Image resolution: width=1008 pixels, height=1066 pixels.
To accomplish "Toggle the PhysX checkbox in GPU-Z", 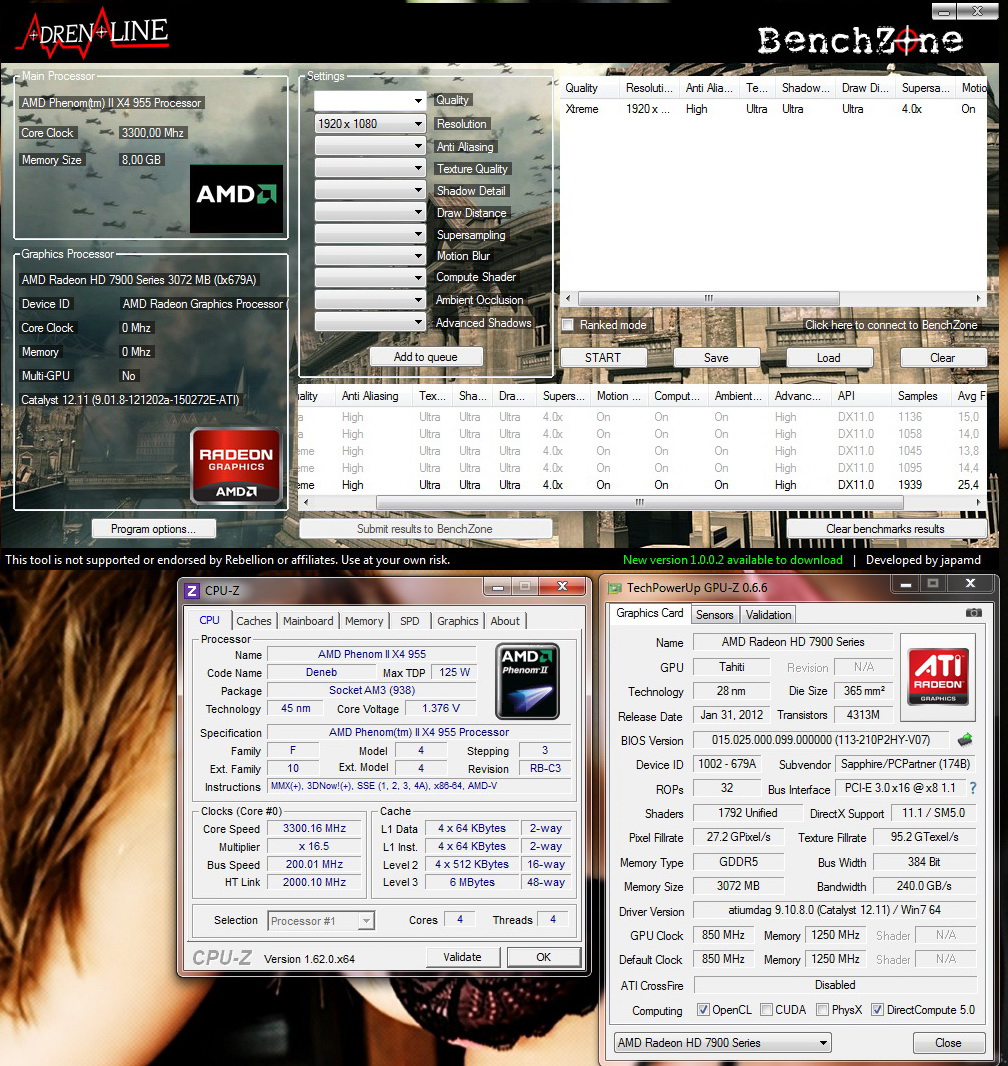I will point(822,1010).
